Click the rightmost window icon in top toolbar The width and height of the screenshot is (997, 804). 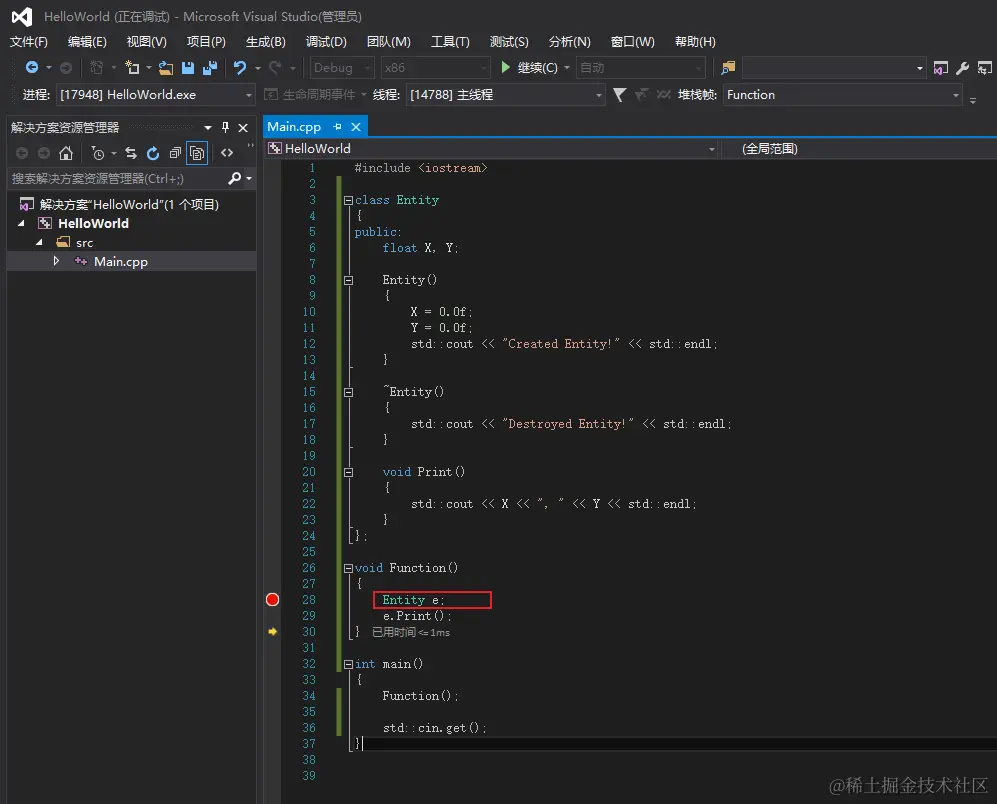[x=984, y=67]
